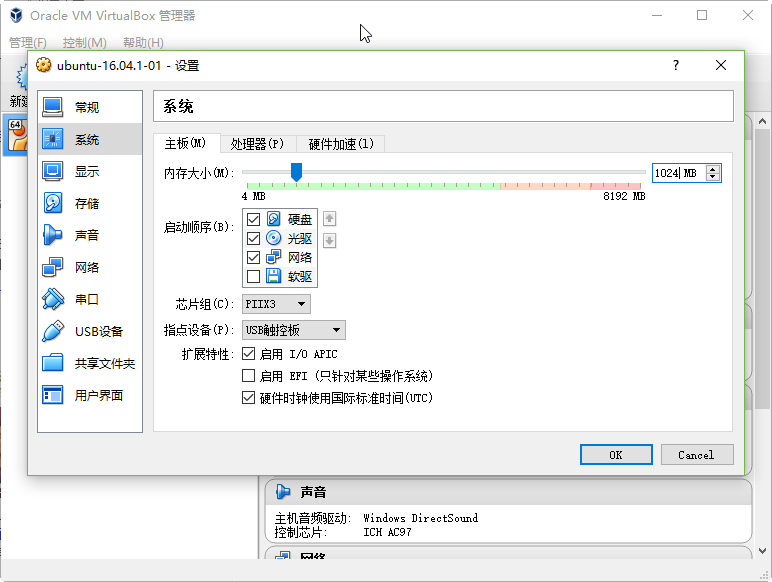
Task: Open the 指点设备 USB触控板 dropdown
Action: (x=293, y=330)
